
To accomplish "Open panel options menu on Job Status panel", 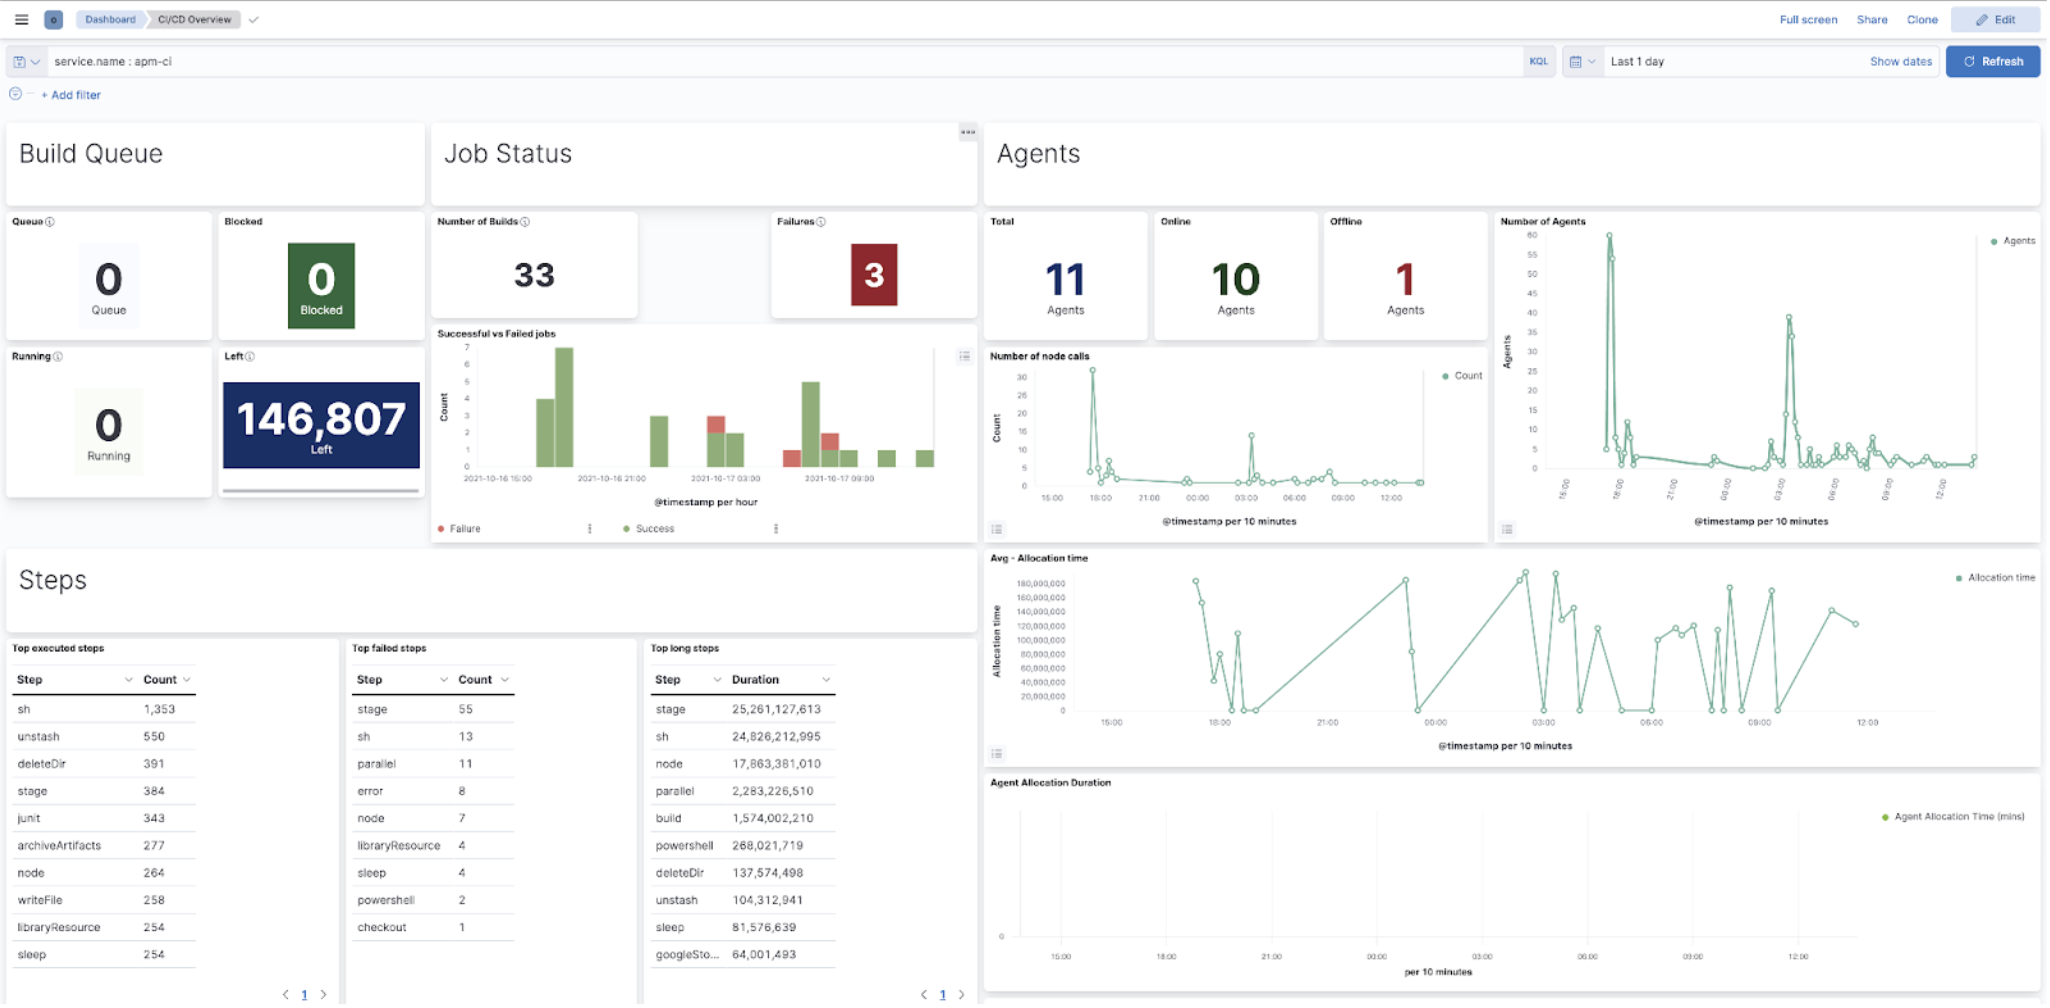I will pos(966,131).
